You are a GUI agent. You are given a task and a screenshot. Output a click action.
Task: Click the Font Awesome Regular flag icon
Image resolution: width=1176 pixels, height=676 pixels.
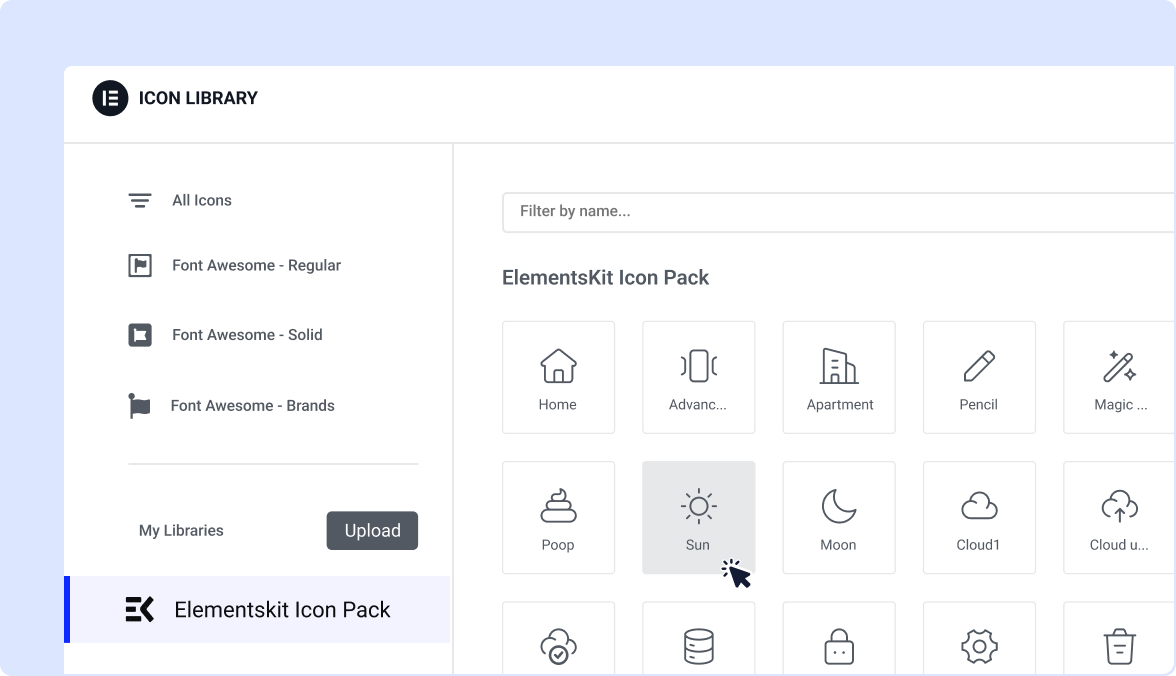click(x=140, y=266)
